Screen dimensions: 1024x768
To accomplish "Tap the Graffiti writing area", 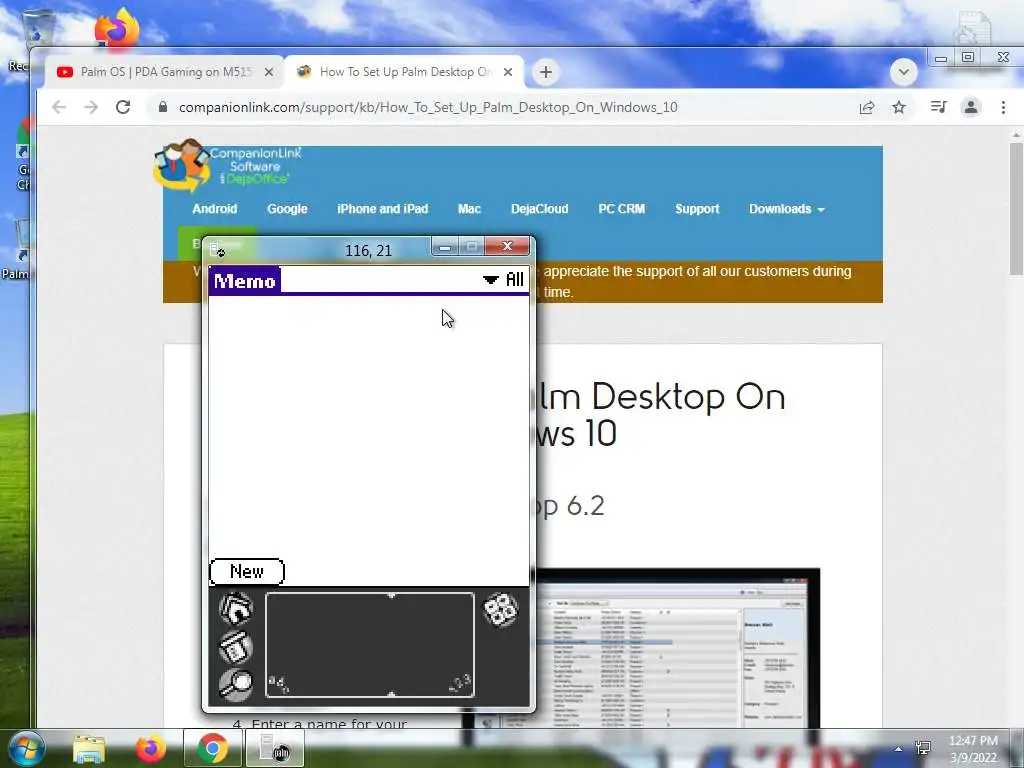I will click(370, 645).
